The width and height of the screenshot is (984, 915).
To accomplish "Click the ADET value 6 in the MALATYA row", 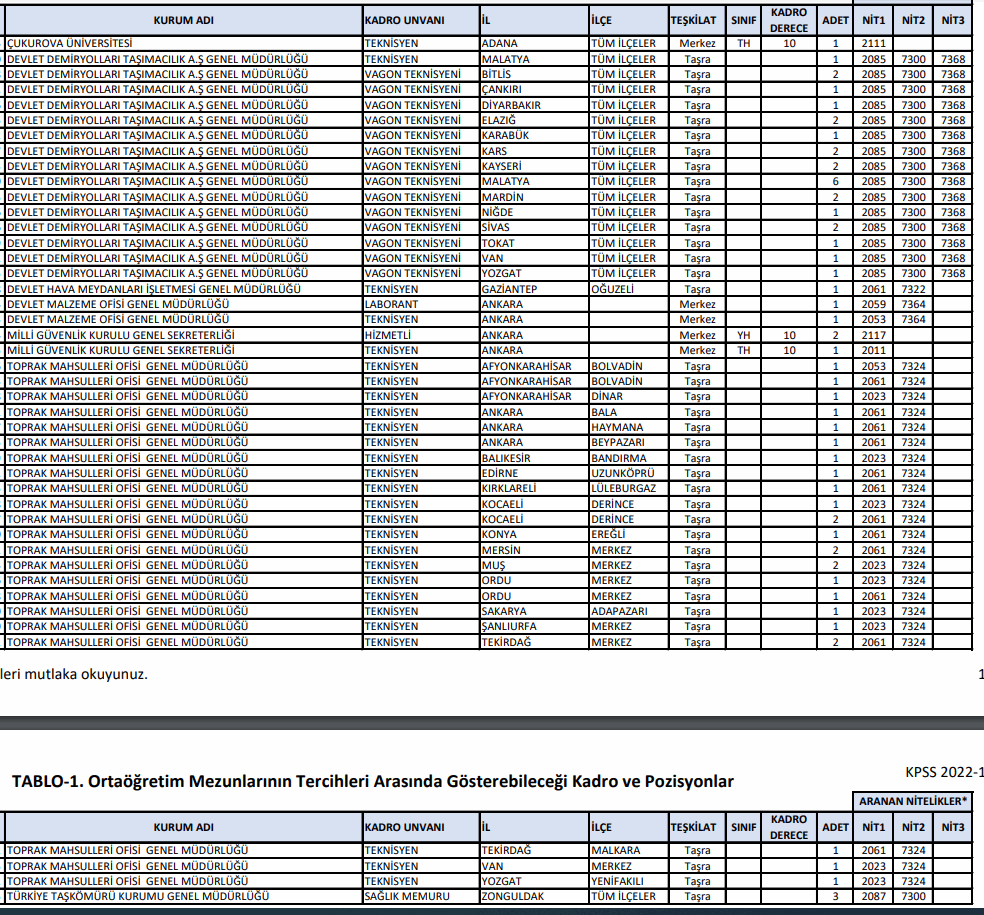I will 835,181.
